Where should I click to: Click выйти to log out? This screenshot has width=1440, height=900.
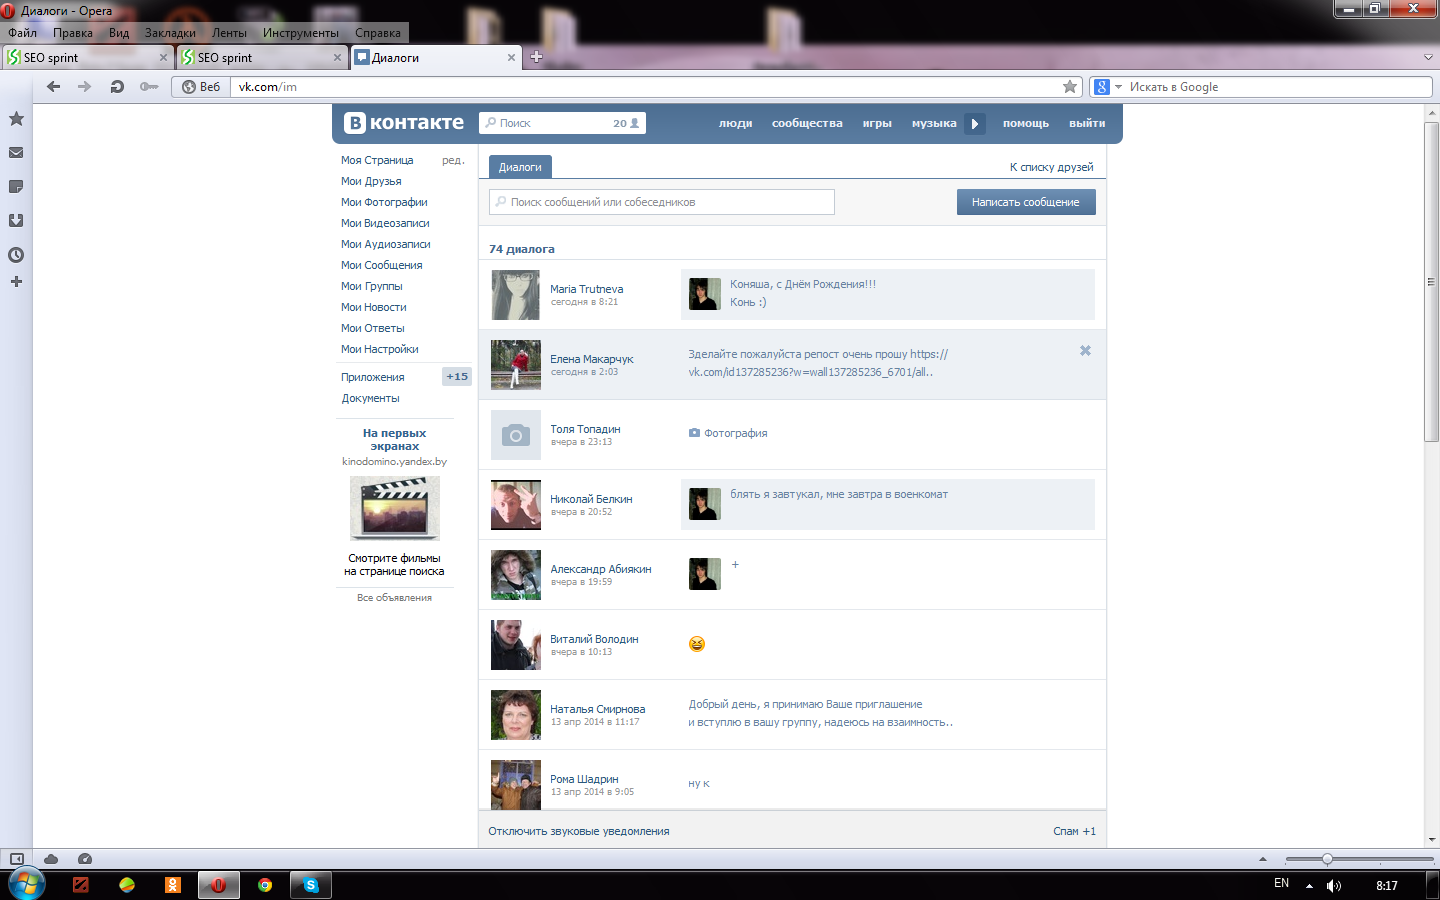(x=1087, y=123)
